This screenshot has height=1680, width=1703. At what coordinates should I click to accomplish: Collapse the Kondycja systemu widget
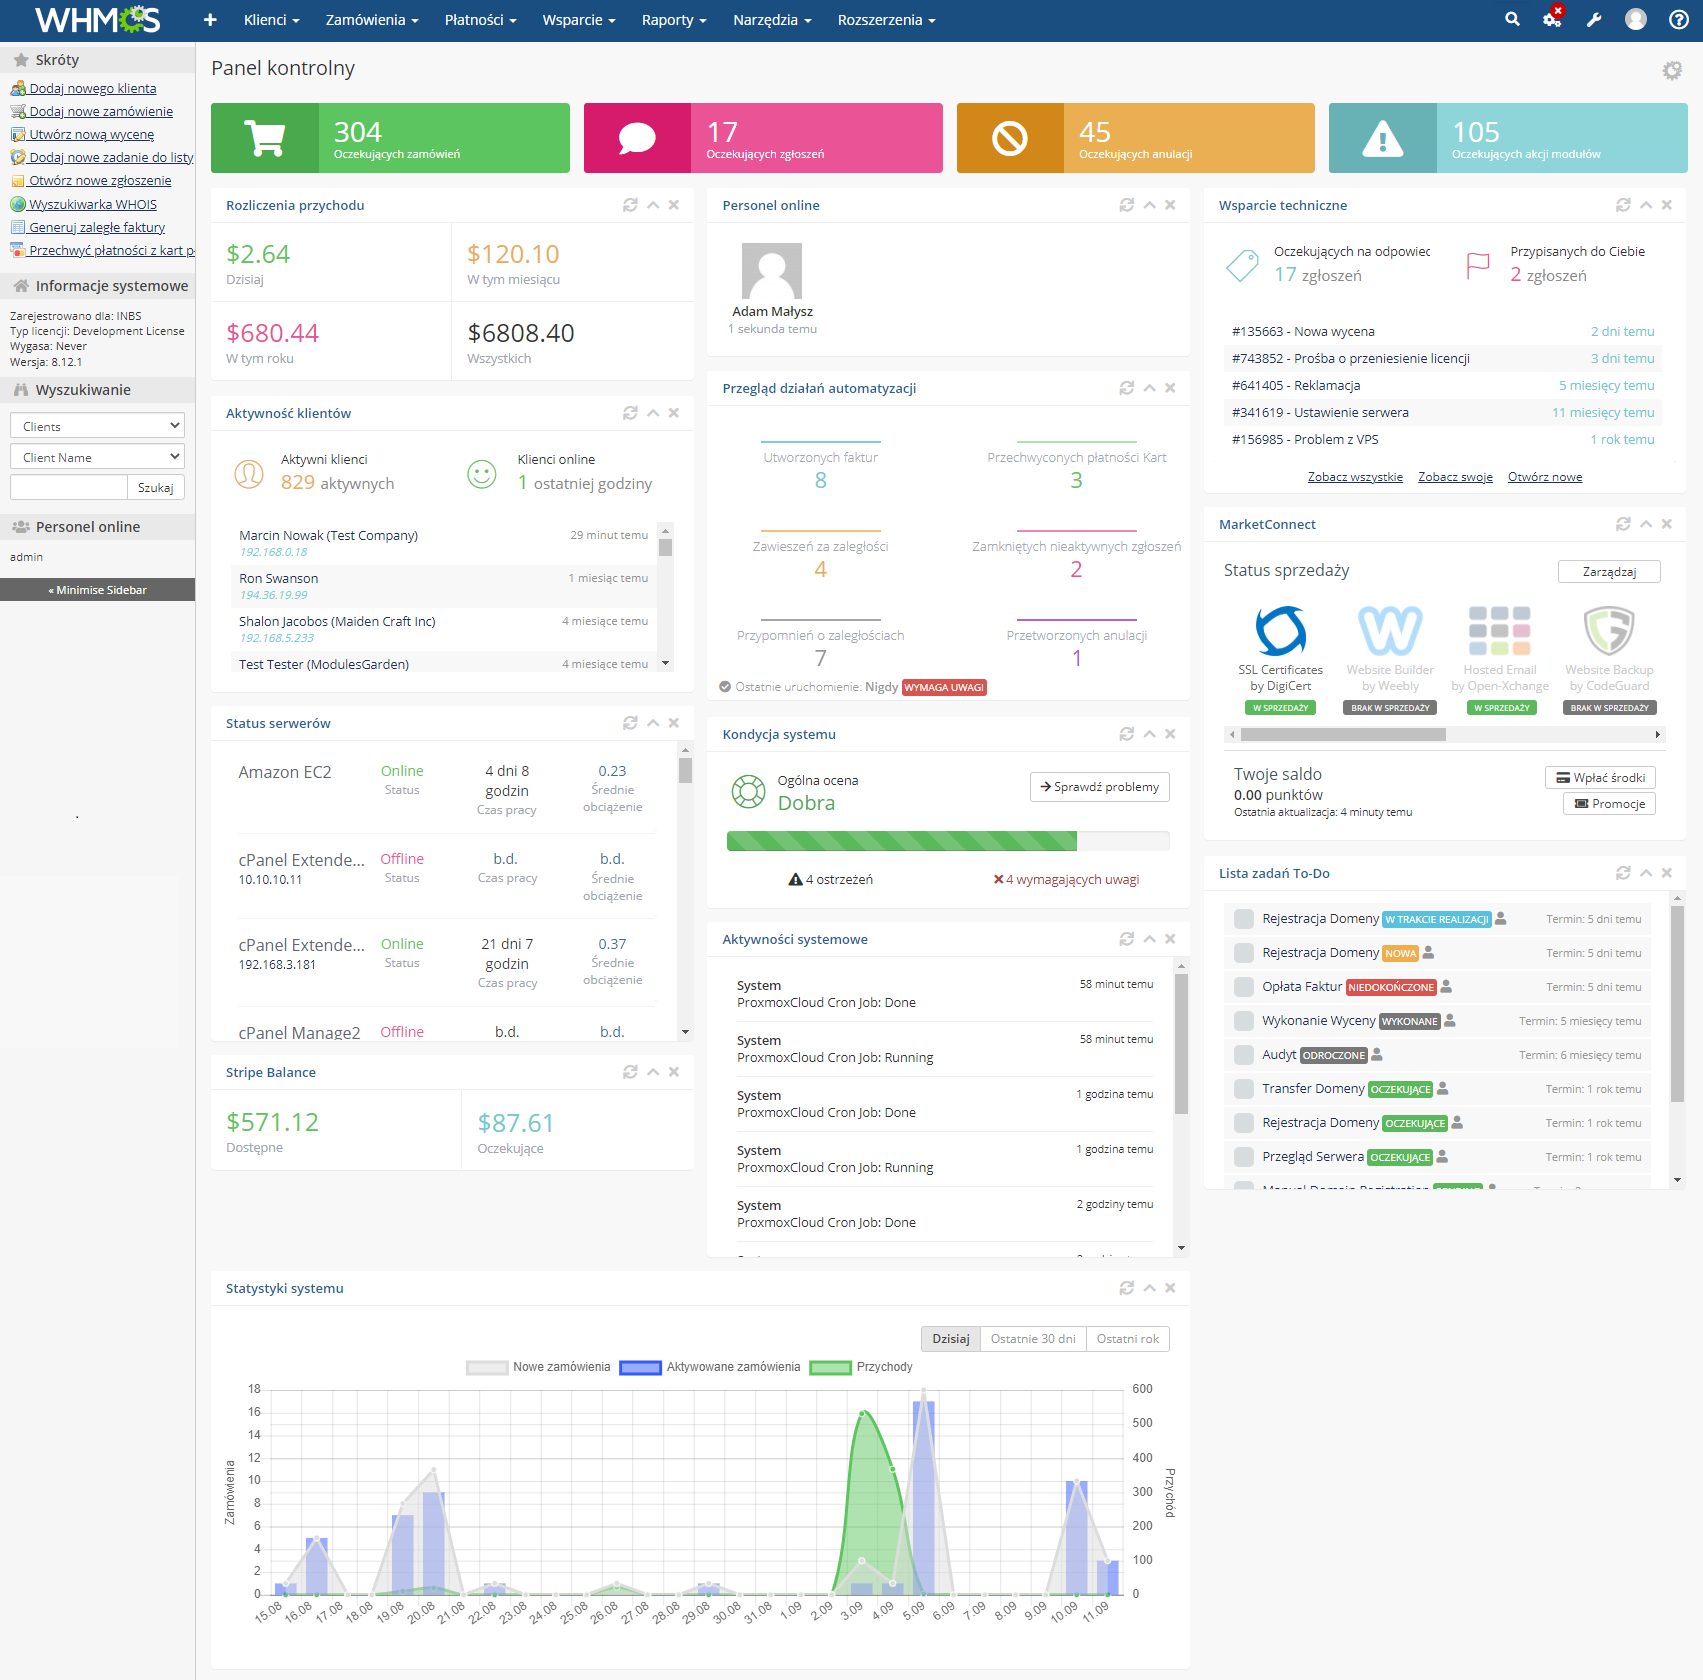pos(1149,733)
